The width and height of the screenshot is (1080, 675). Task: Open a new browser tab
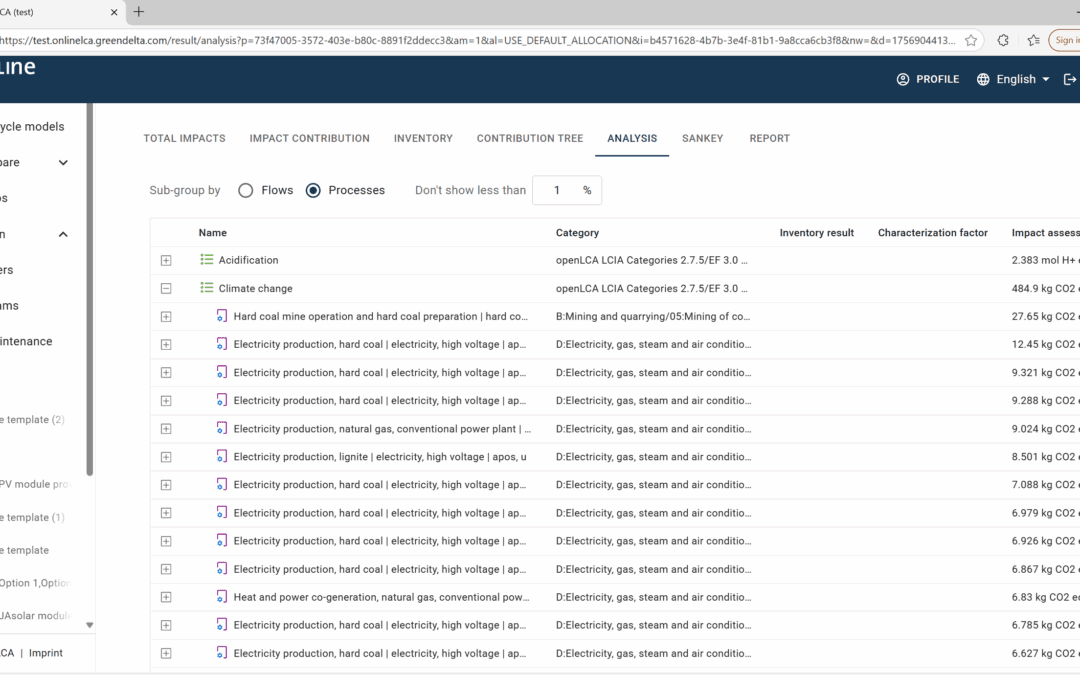pos(139,12)
